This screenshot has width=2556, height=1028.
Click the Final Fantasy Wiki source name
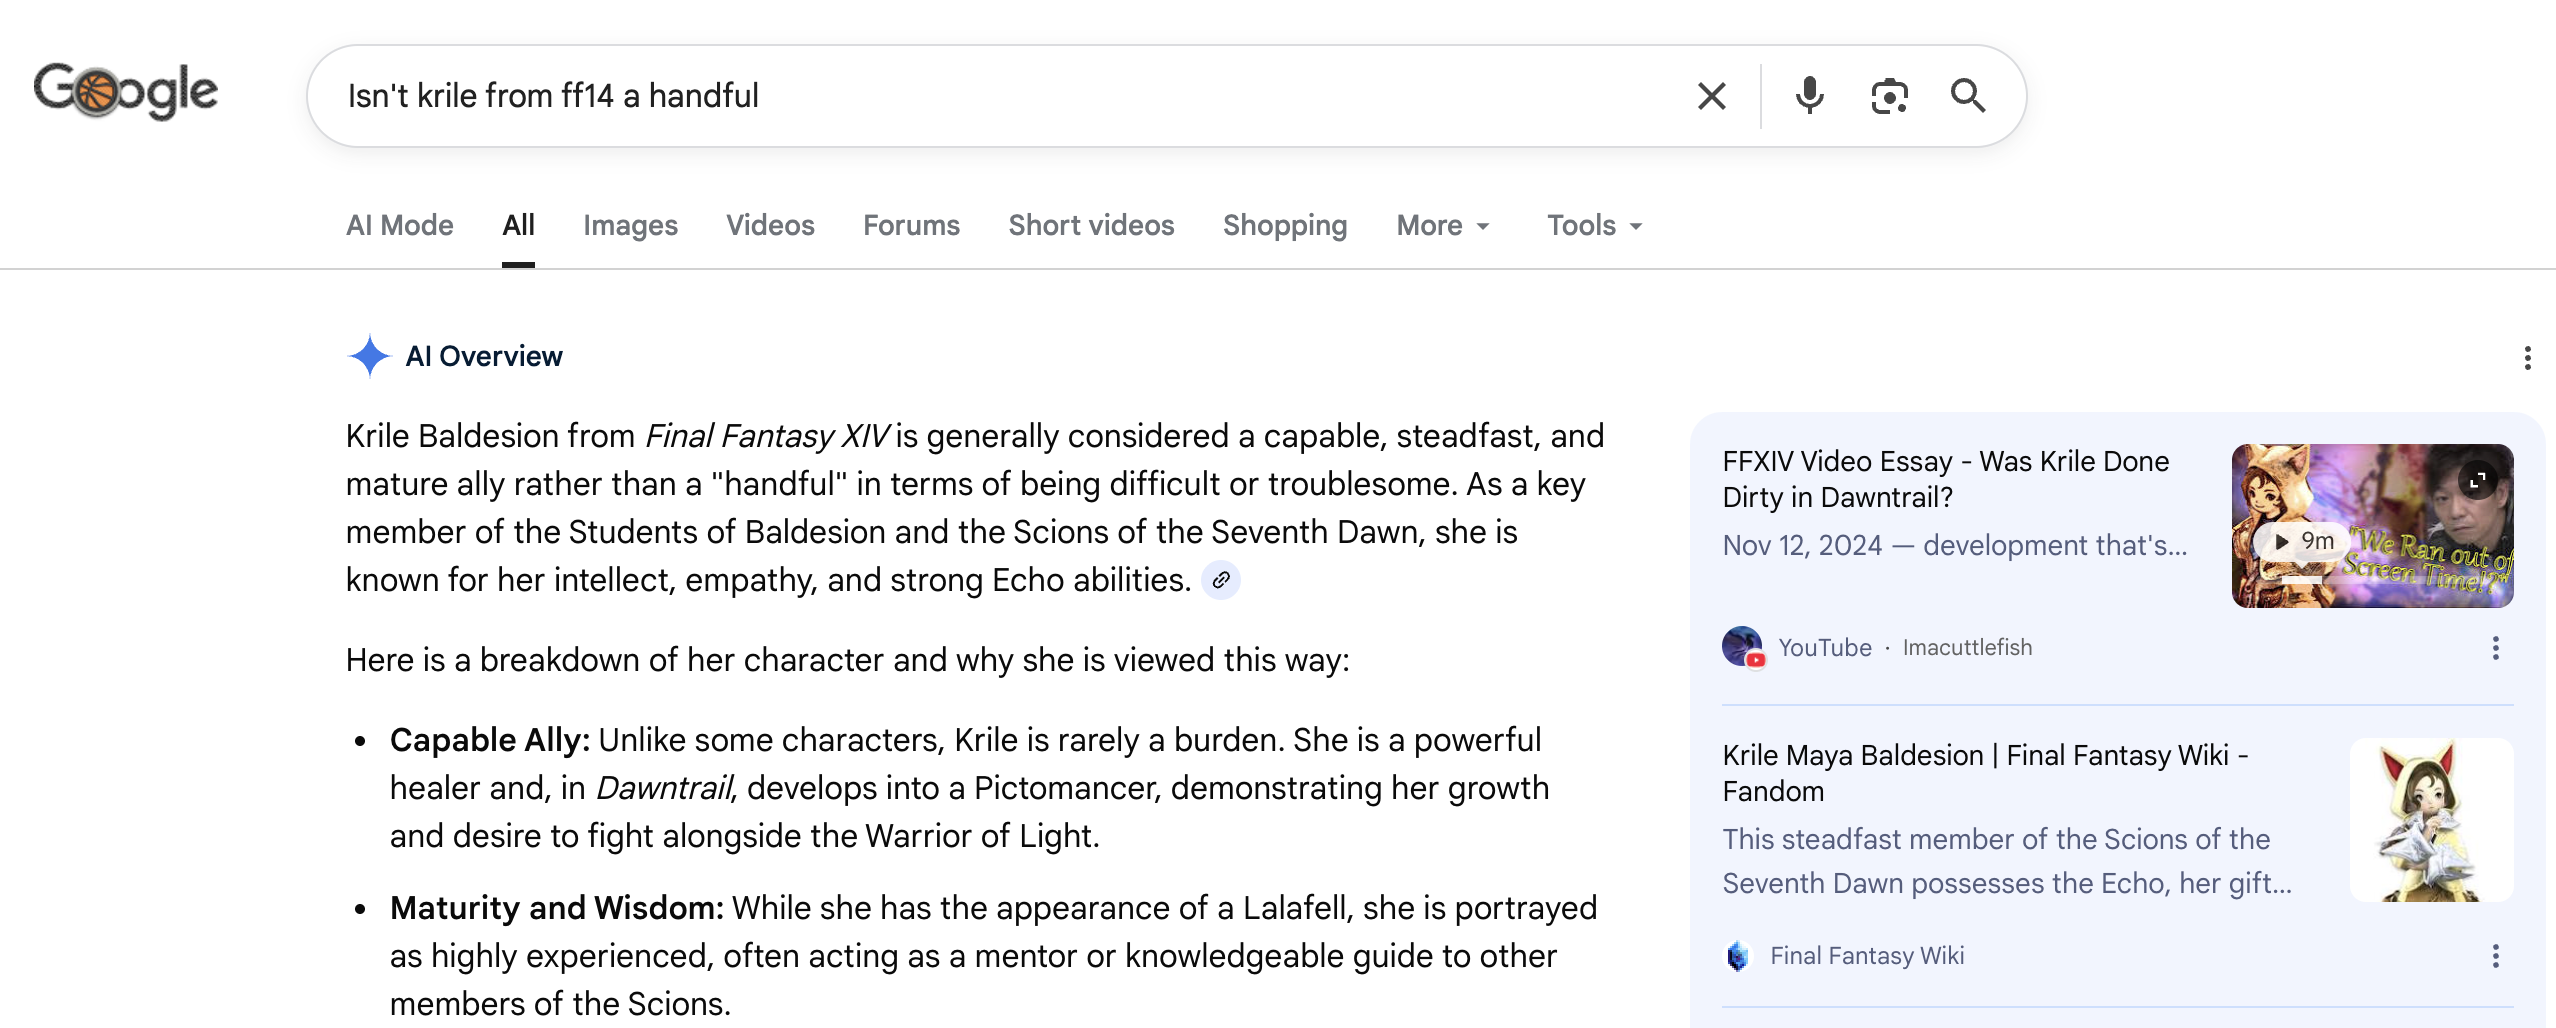pyautogui.click(x=1867, y=956)
